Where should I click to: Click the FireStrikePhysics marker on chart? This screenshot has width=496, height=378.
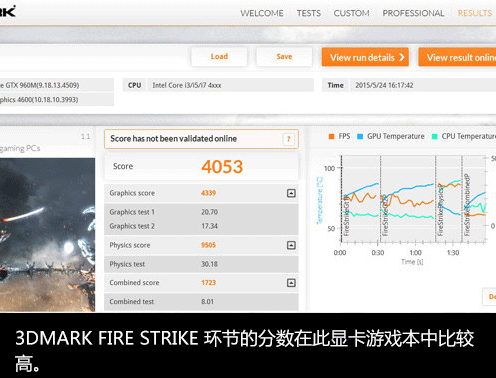[x=440, y=210]
